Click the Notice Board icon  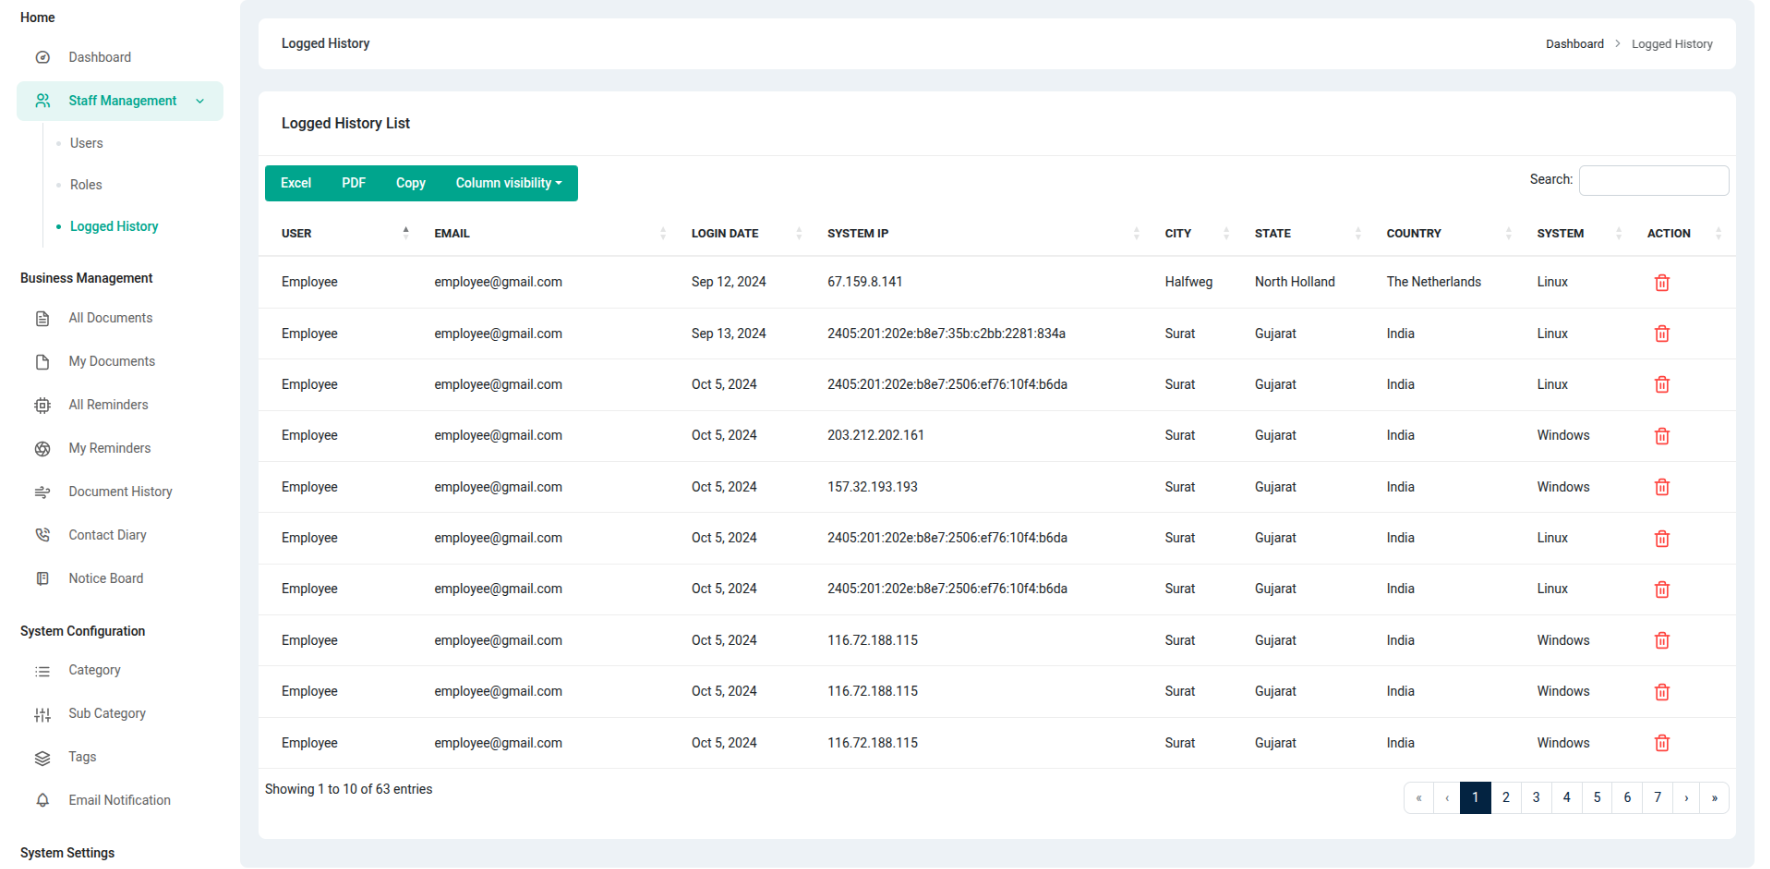click(43, 579)
